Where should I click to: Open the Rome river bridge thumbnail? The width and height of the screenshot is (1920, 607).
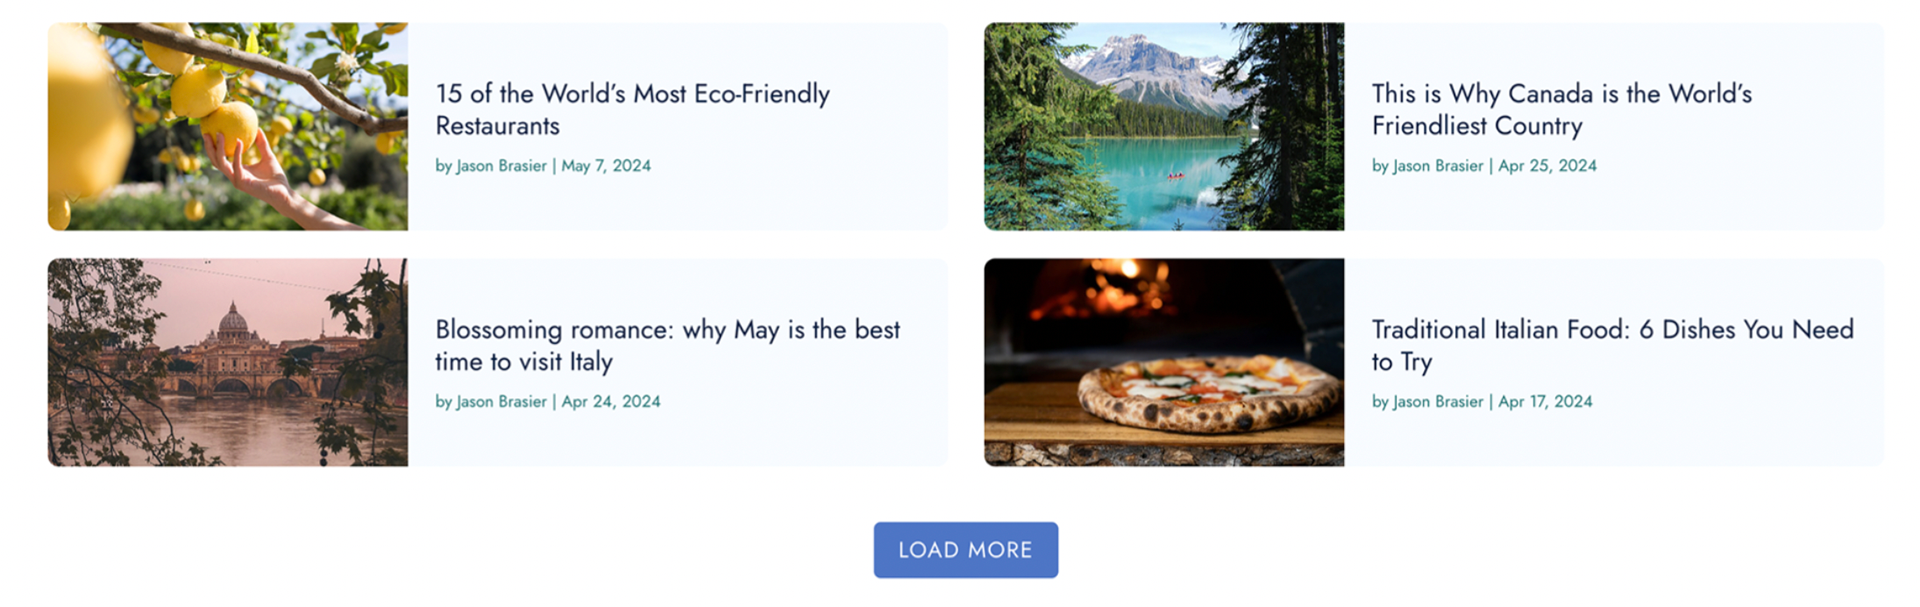tap(228, 363)
